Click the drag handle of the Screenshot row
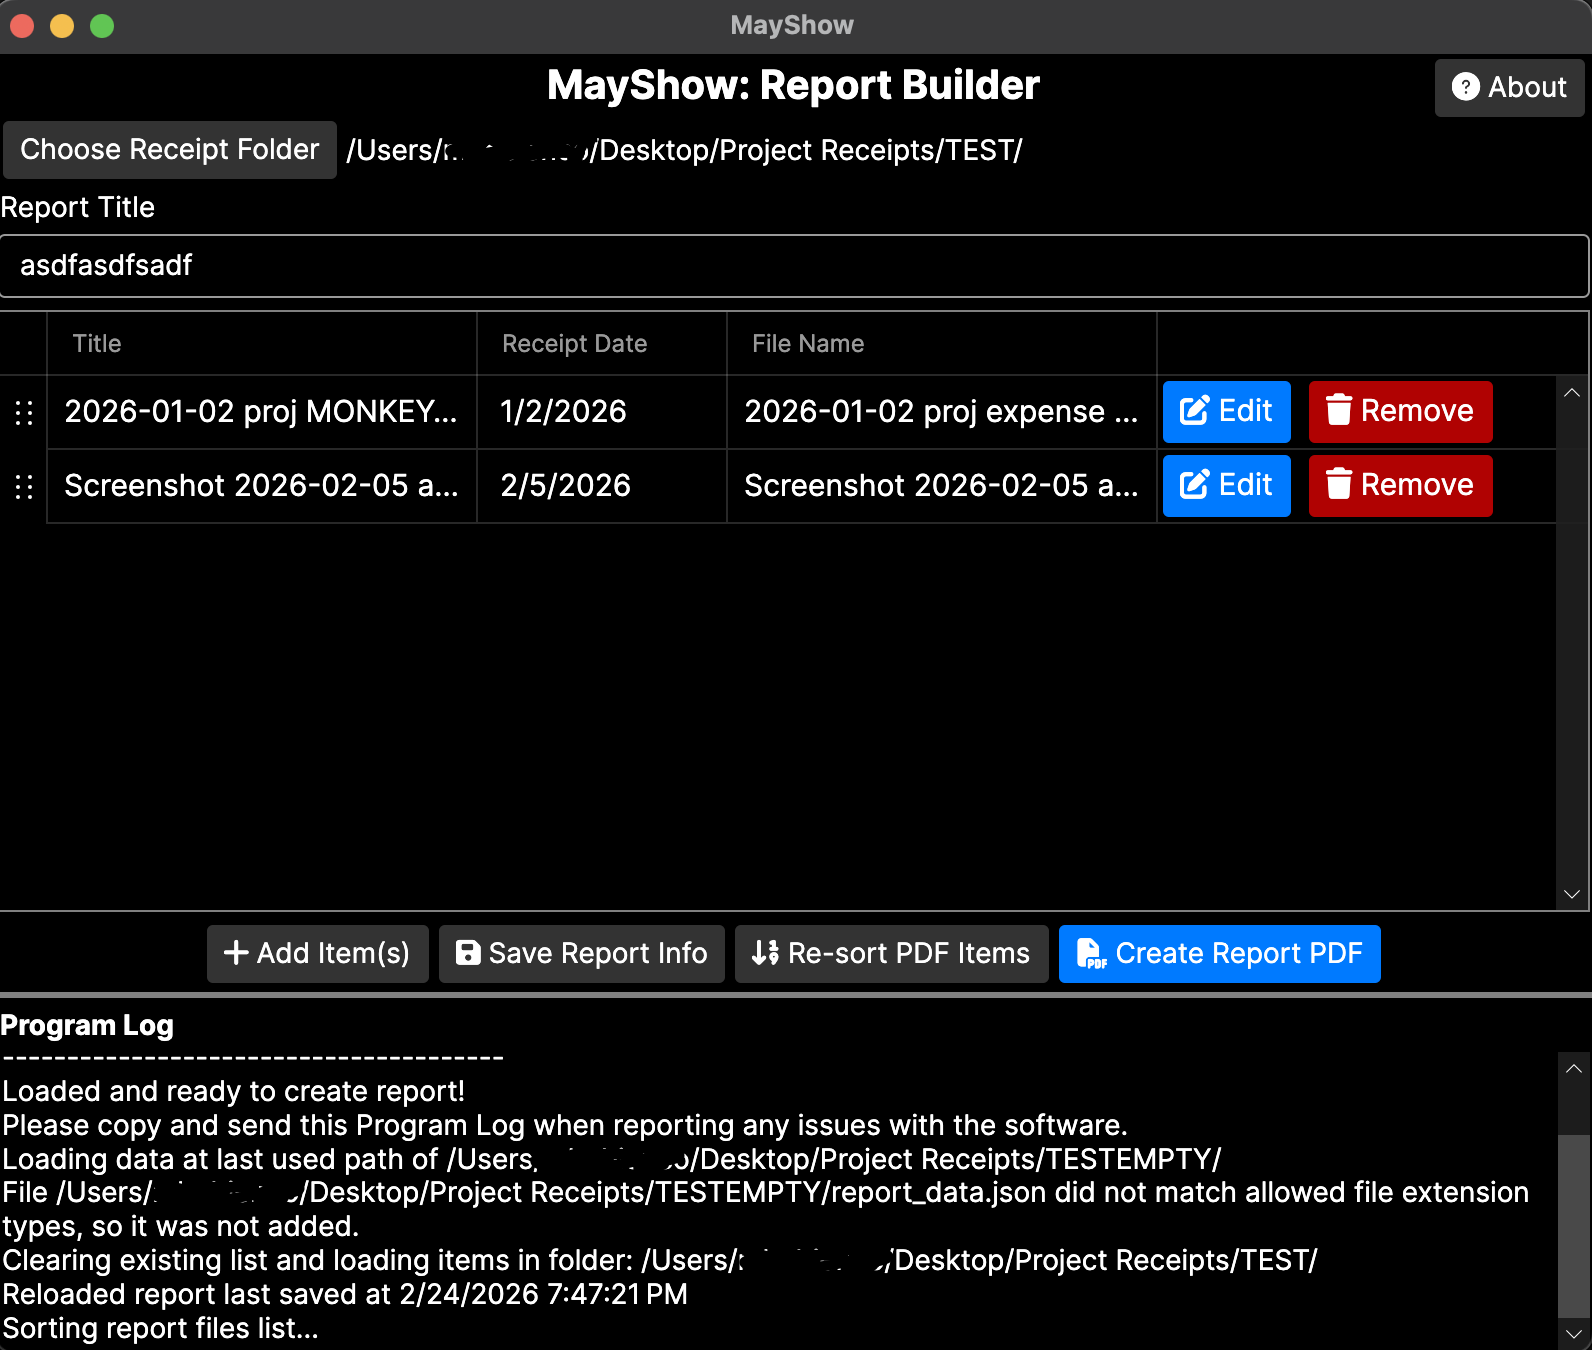 tap(24, 486)
